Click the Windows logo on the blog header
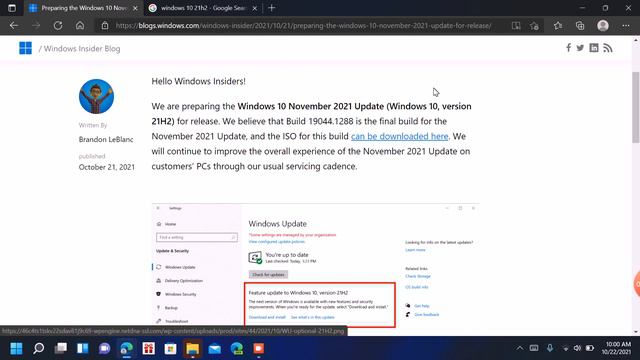The image size is (640, 360). pos(25,48)
